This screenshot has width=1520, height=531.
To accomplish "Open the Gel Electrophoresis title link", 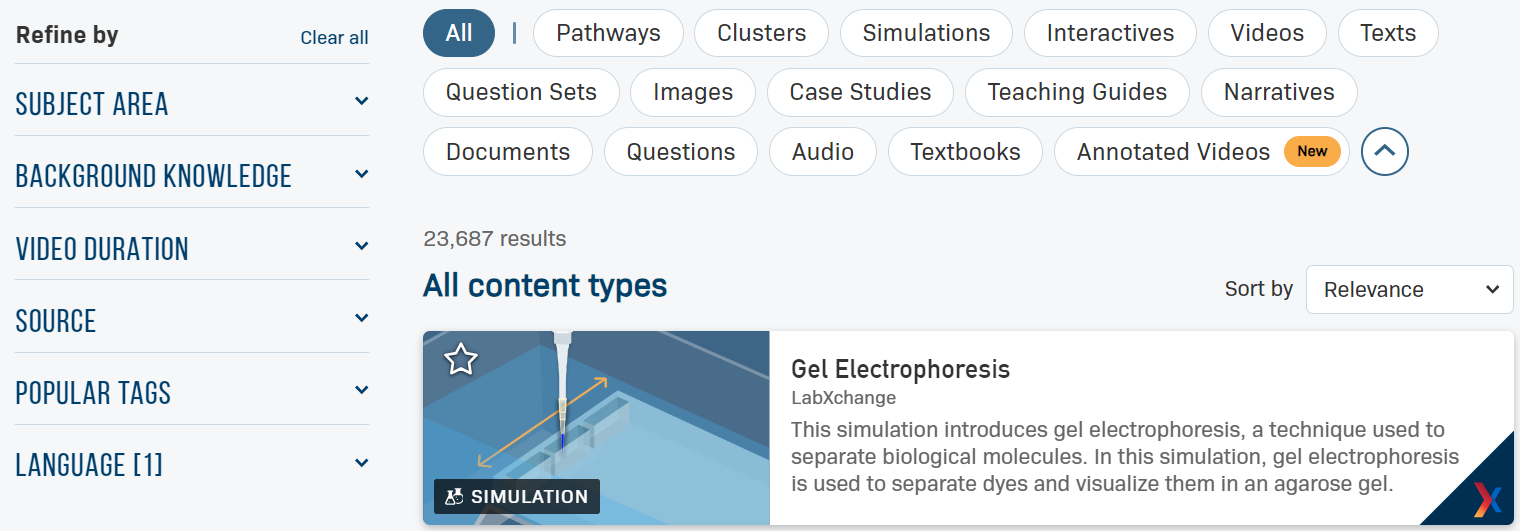I will (900, 369).
